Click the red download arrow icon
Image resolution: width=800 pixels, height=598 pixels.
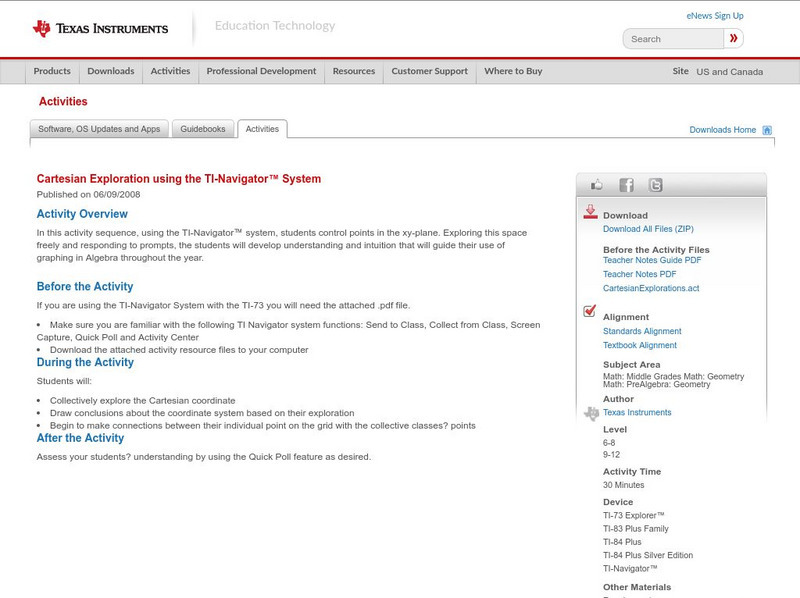(590, 212)
